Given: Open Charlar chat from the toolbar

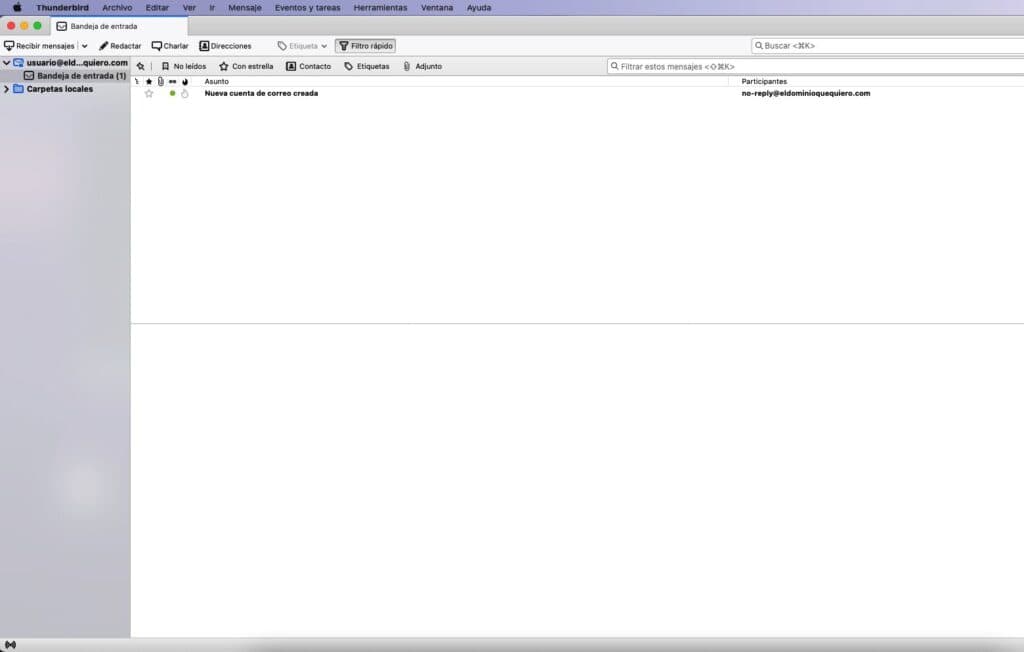Looking at the screenshot, I should (x=170, y=46).
